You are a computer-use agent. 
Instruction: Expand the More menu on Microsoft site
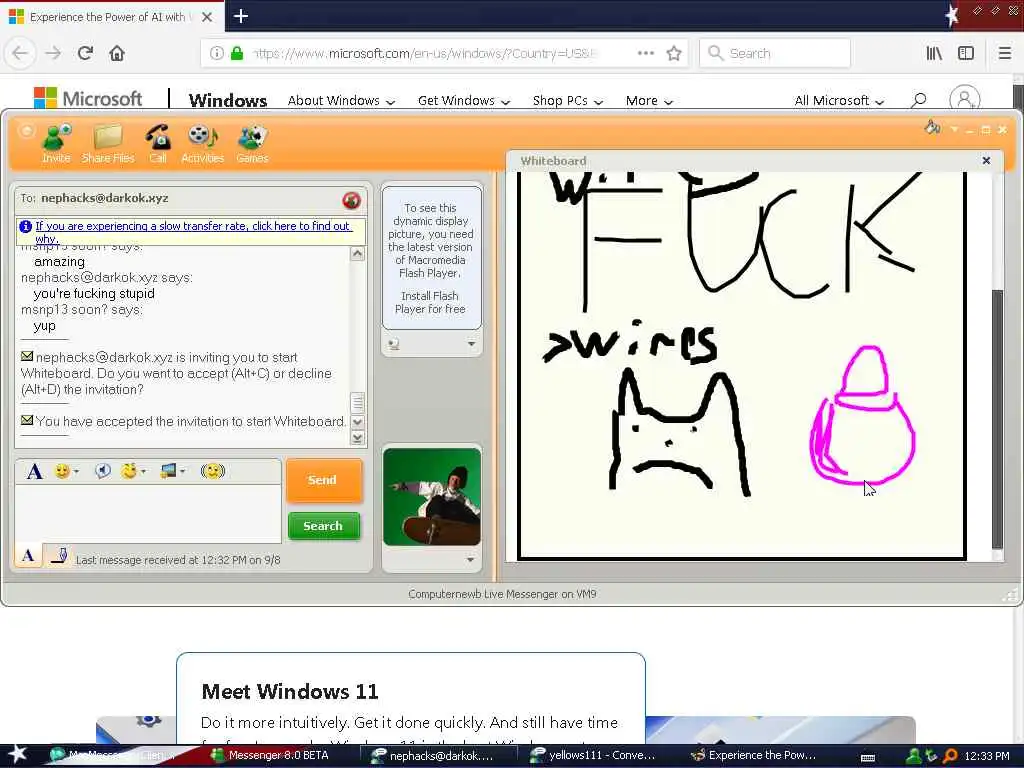point(649,101)
